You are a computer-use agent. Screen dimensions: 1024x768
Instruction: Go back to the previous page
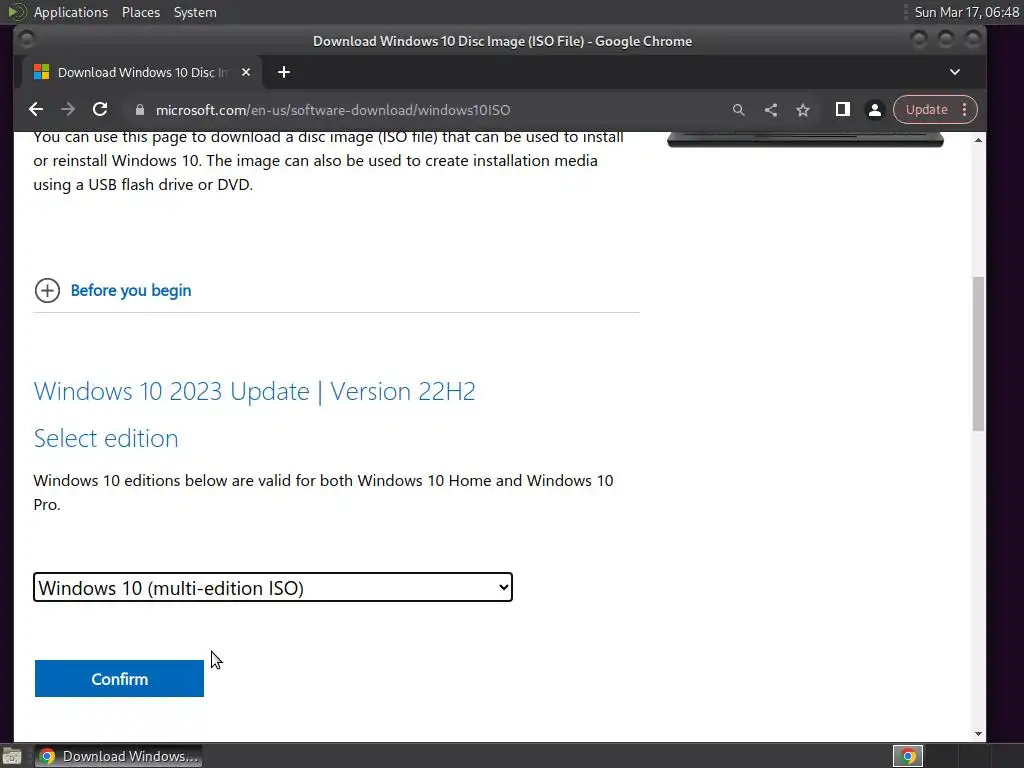36,110
